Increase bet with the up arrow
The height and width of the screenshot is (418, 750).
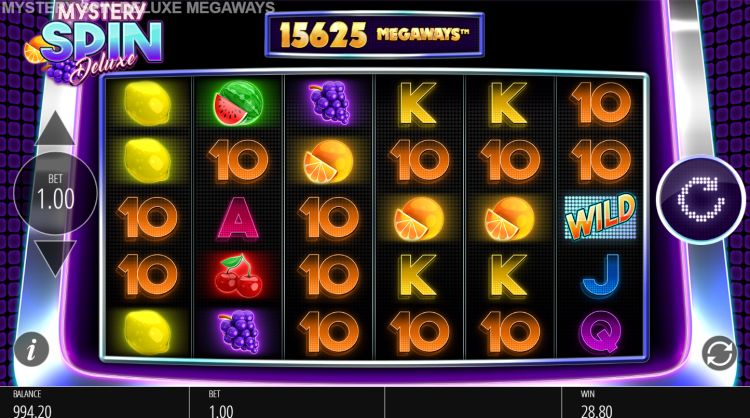[x=55, y=128]
